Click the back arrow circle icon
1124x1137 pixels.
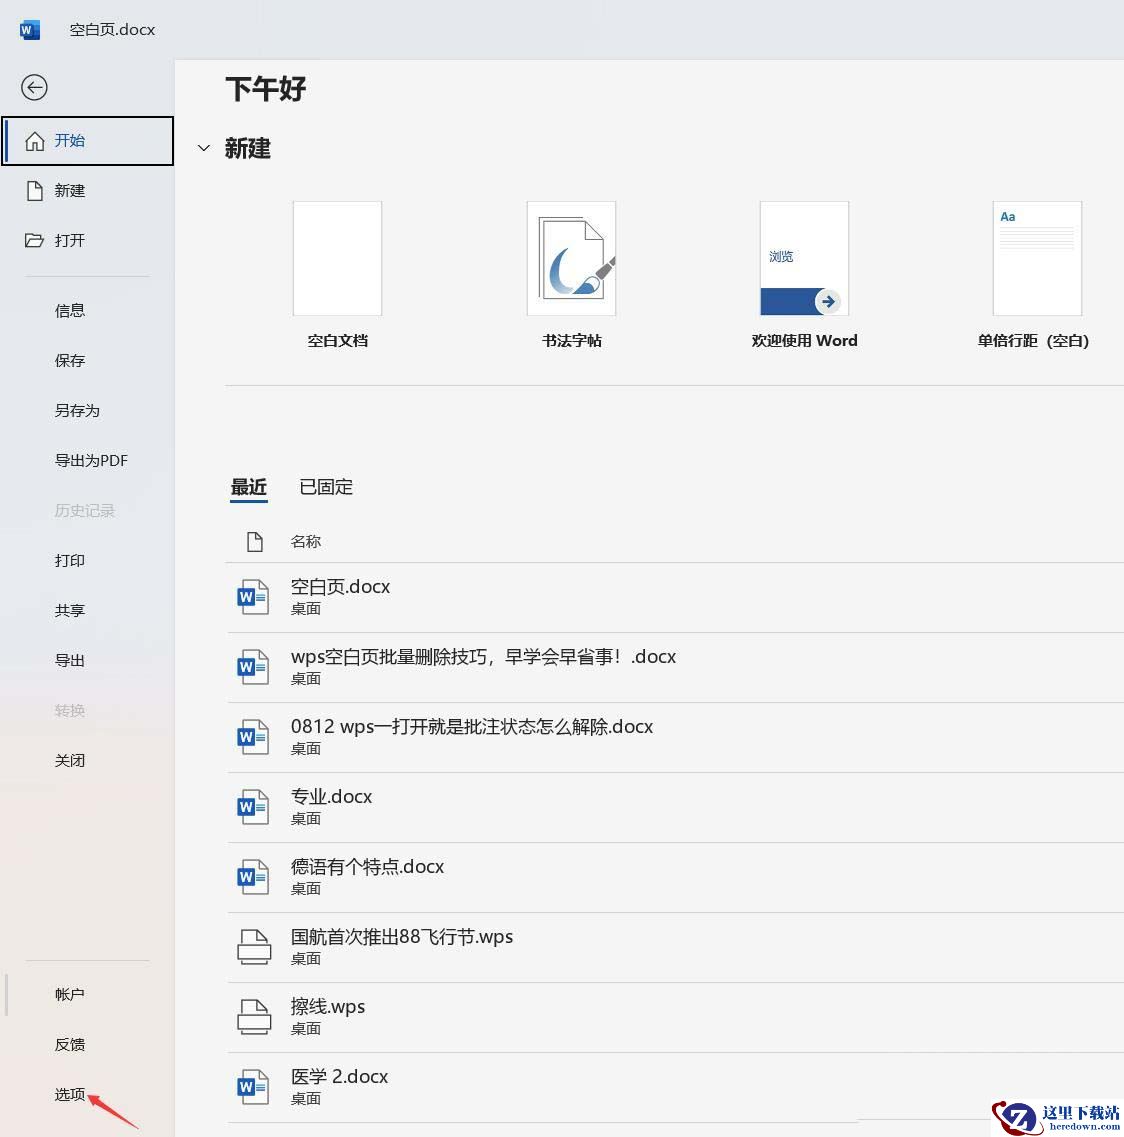coord(34,88)
